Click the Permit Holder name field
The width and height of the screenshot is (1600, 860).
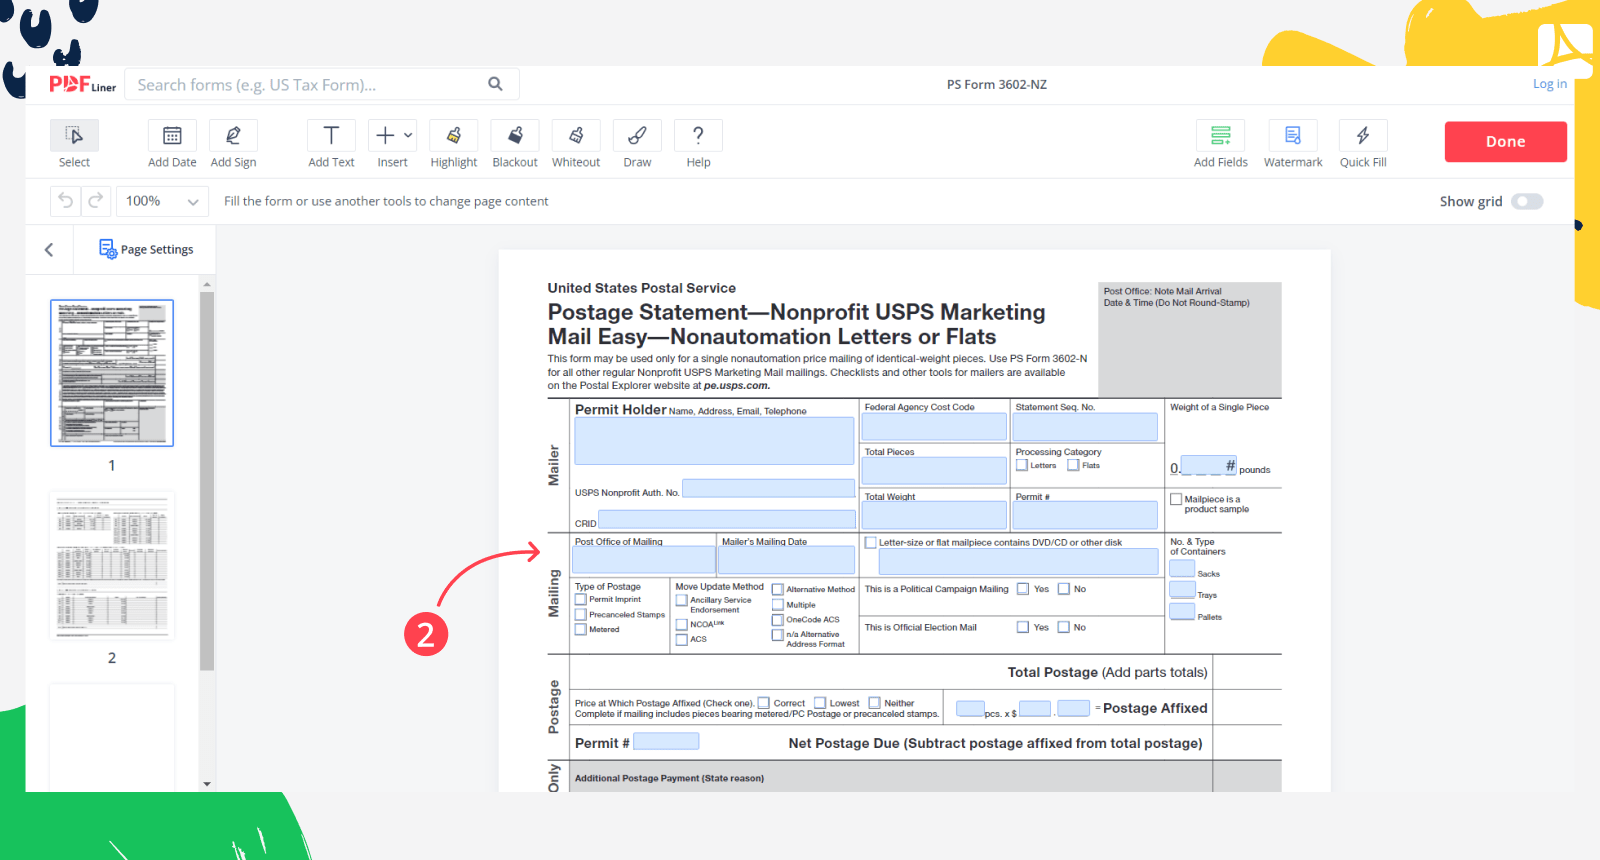(714, 441)
